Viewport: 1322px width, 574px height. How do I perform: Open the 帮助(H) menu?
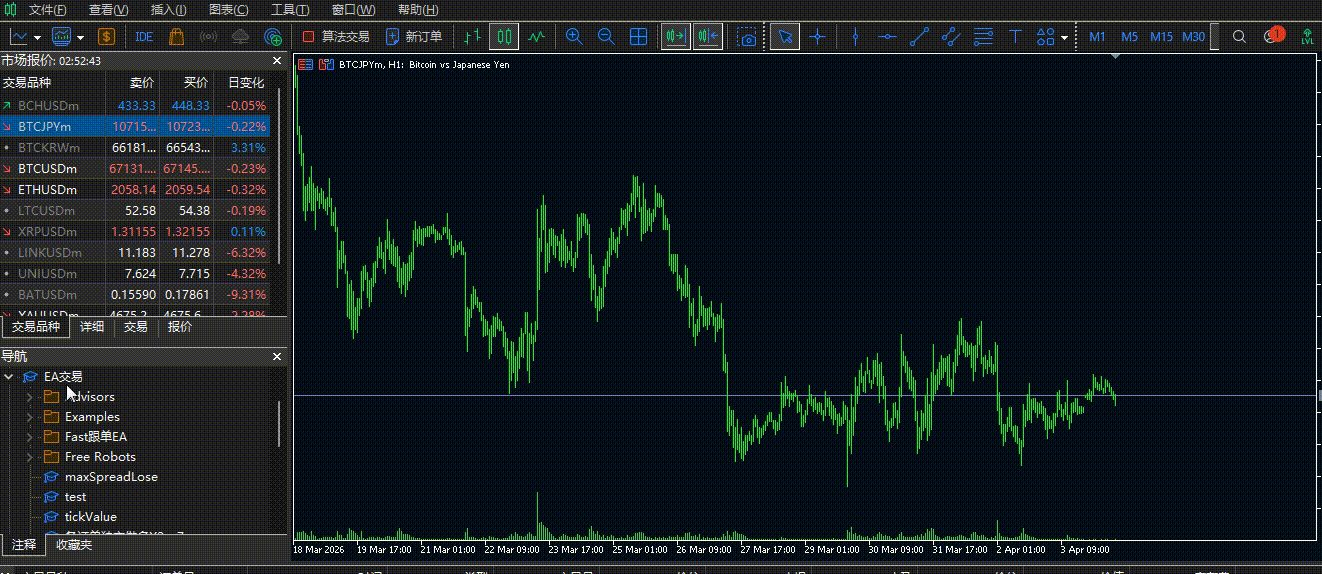[418, 10]
